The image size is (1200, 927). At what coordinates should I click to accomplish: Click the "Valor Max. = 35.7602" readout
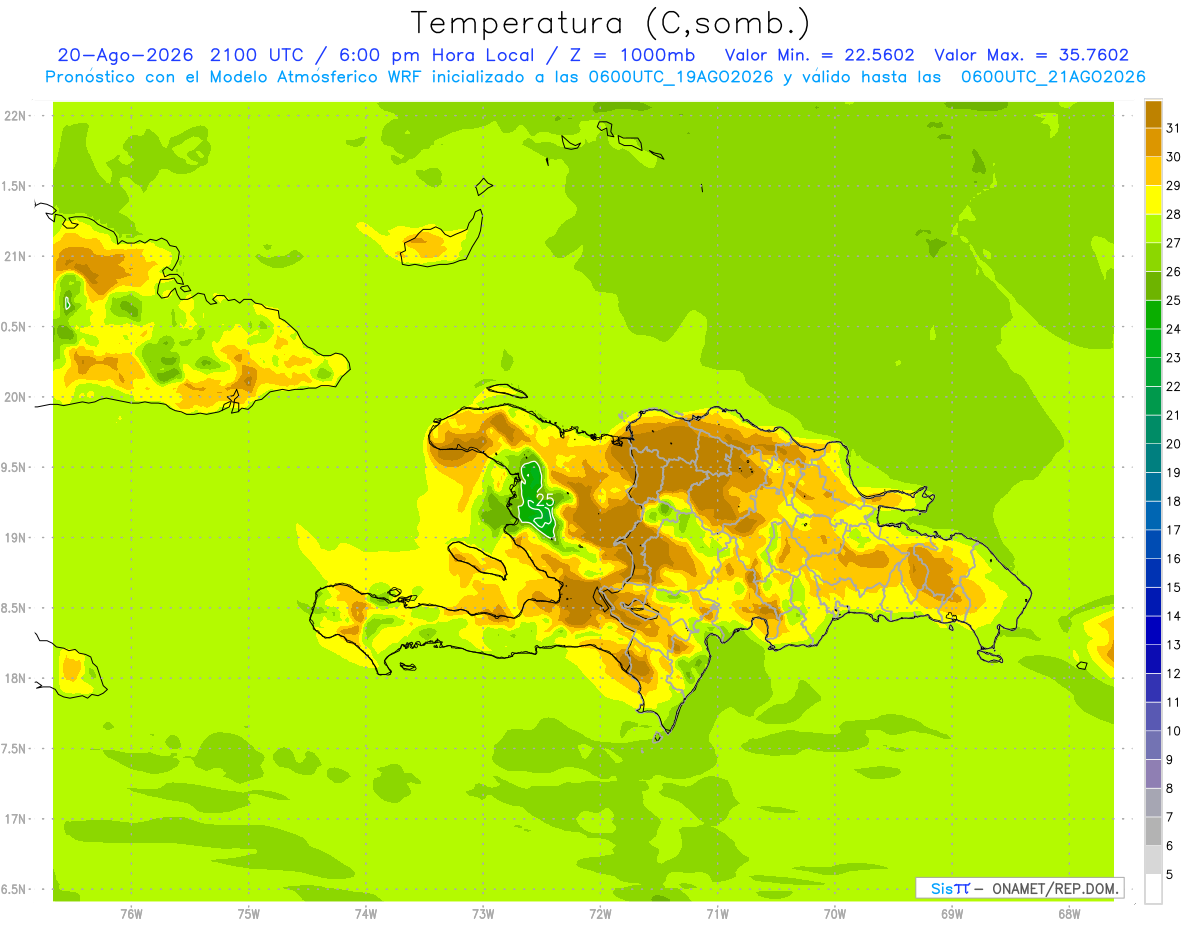pos(1031,55)
